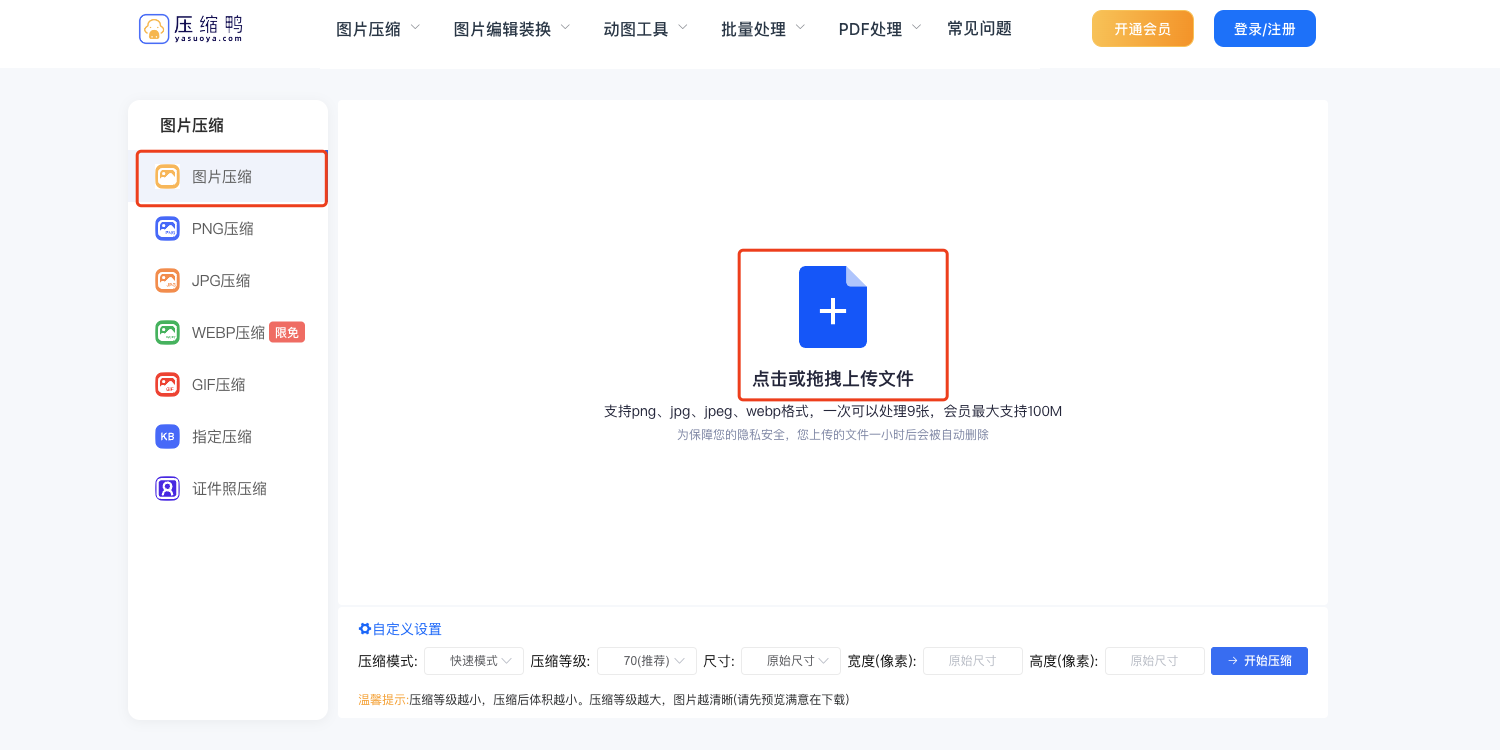Click the 证件照压缩 sidebar icon
Viewport: 1500px width, 750px height.
pos(167,489)
